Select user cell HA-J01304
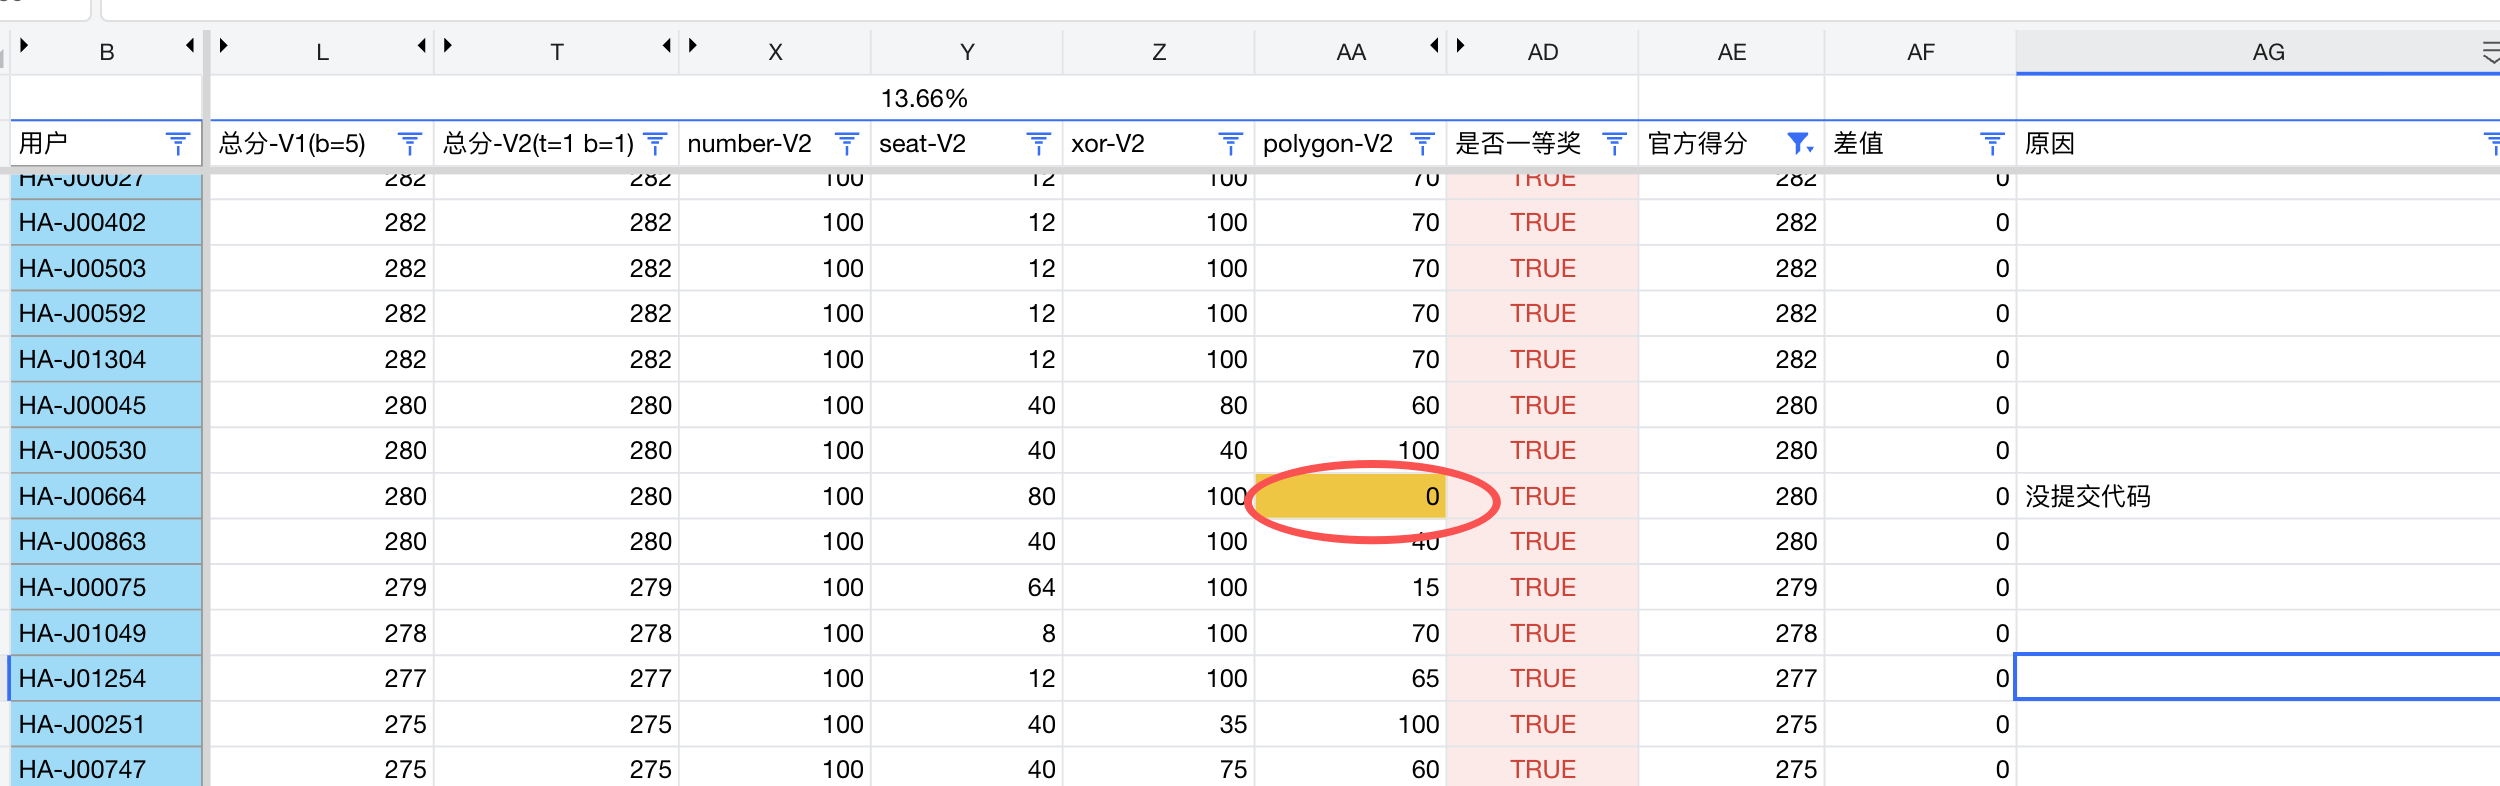Image resolution: width=2500 pixels, height=786 pixels. [106, 359]
